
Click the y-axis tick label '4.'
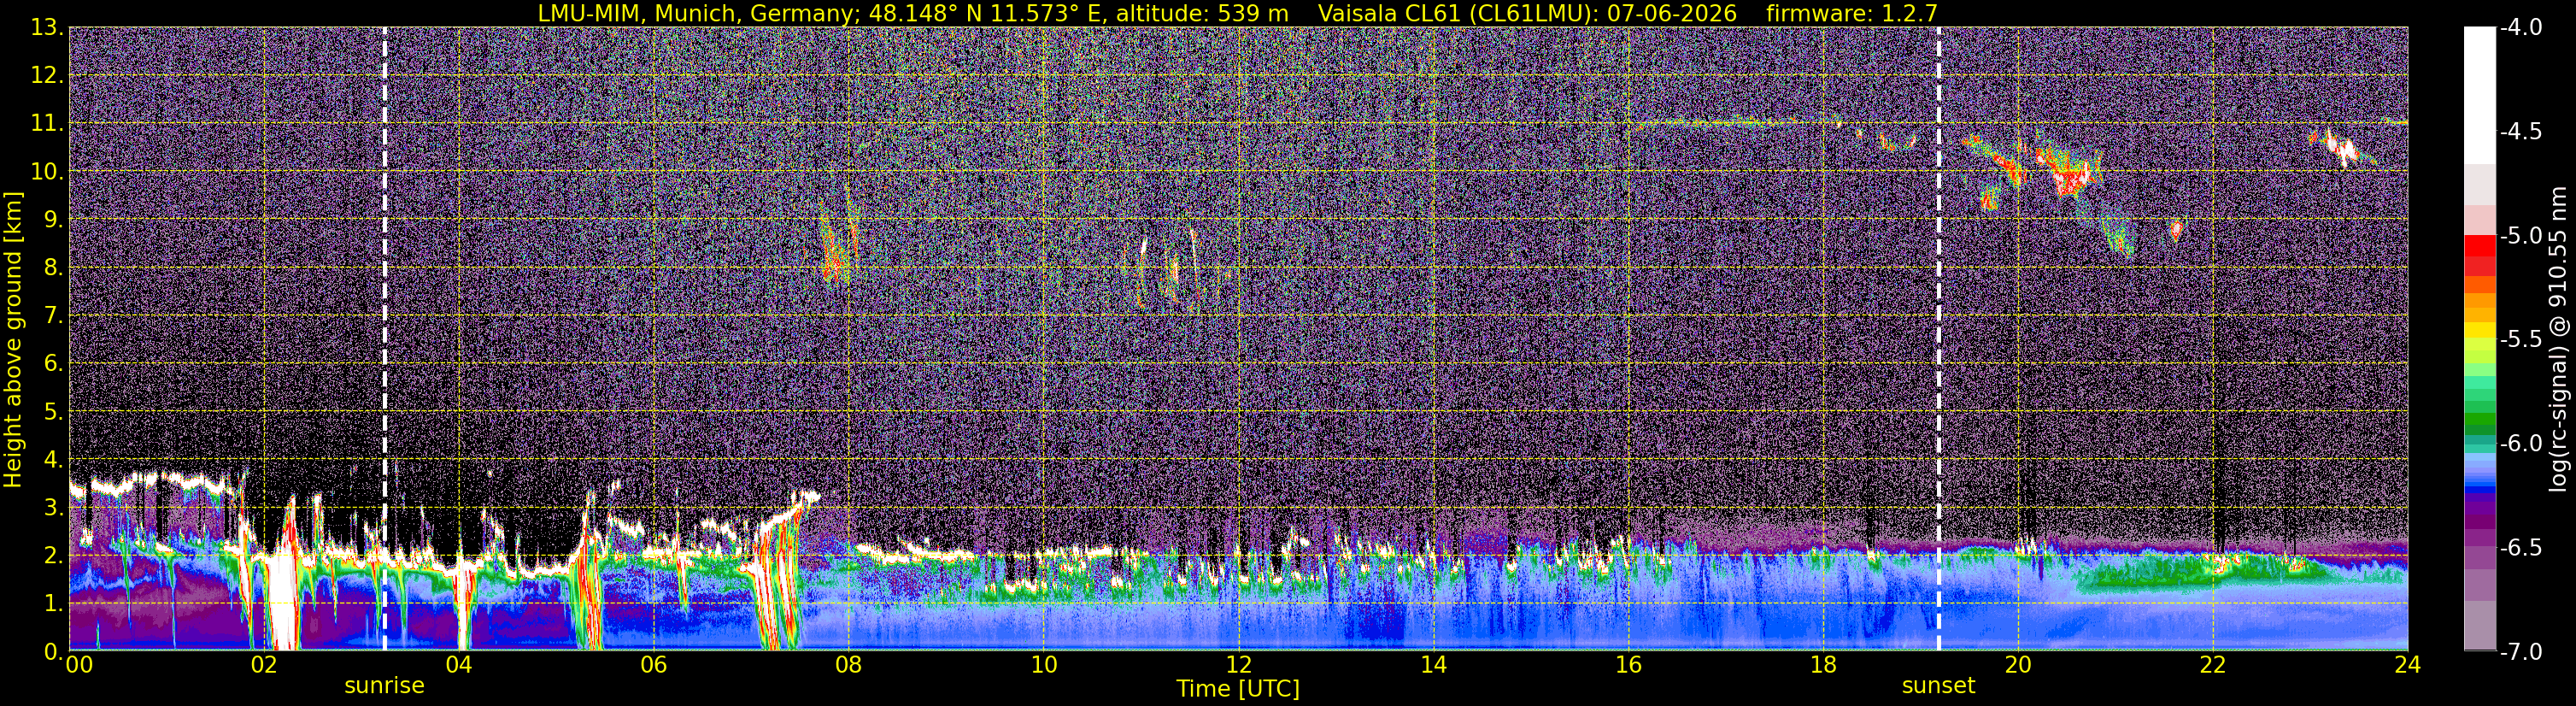[53, 460]
